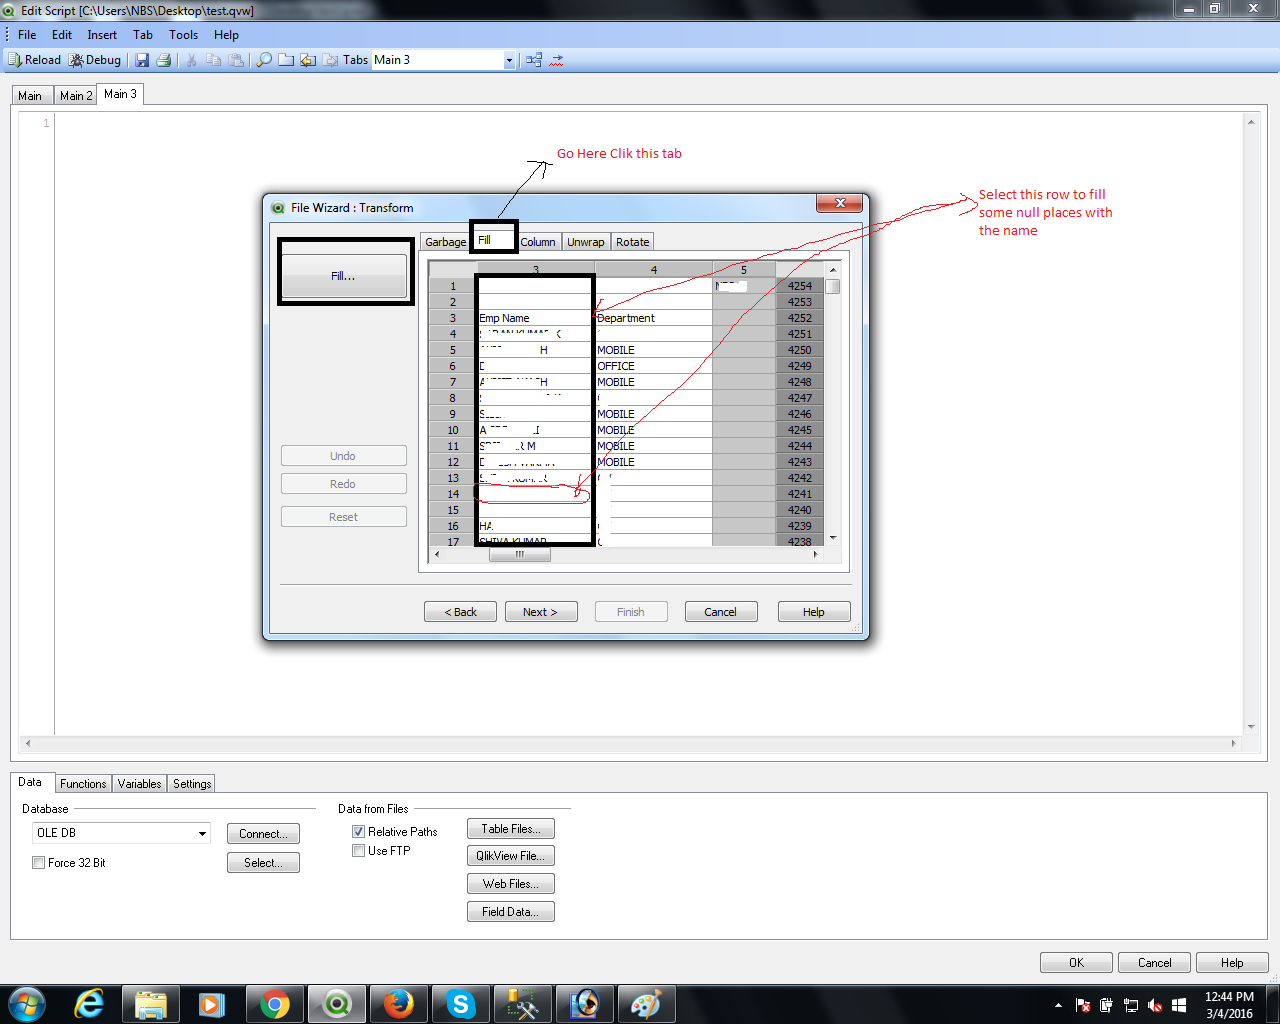Open Windows Explorer from the taskbar
This screenshot has width=1280, height=1024.
(x=151, y=1004)
